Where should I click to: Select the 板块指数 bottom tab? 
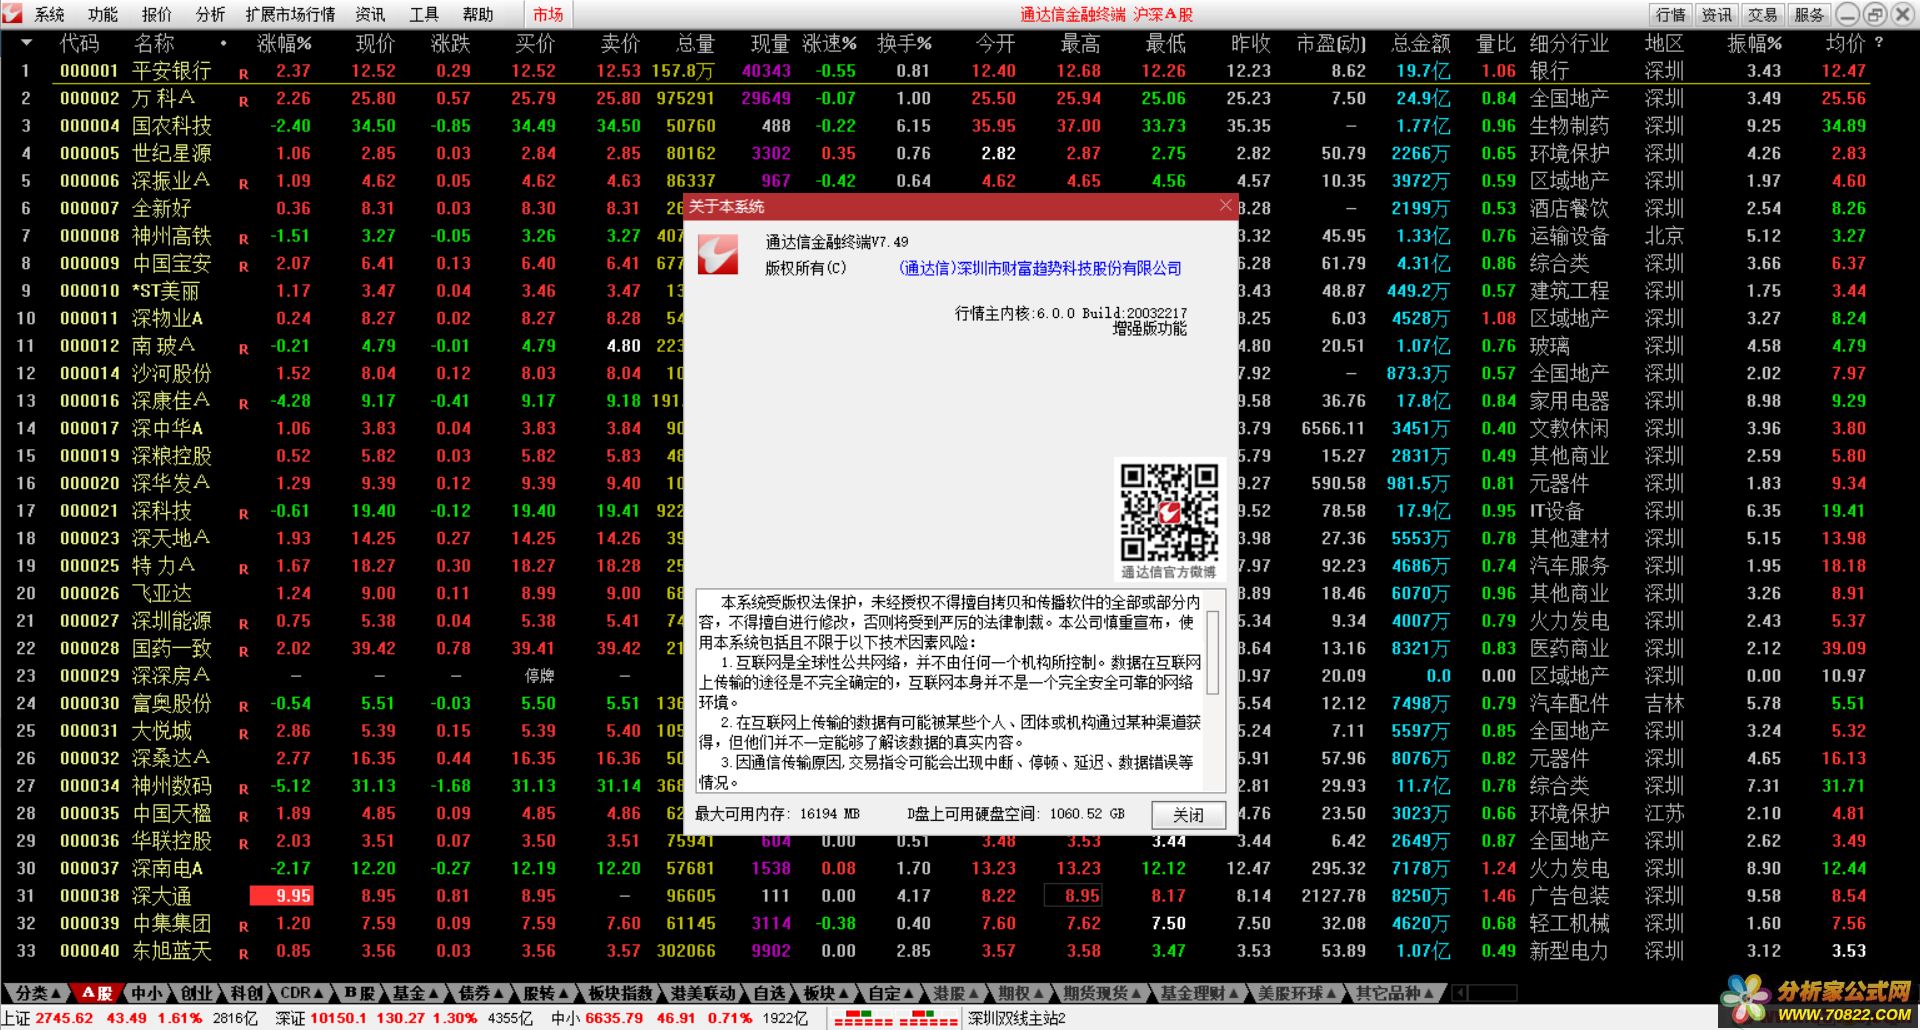point(620,993)
